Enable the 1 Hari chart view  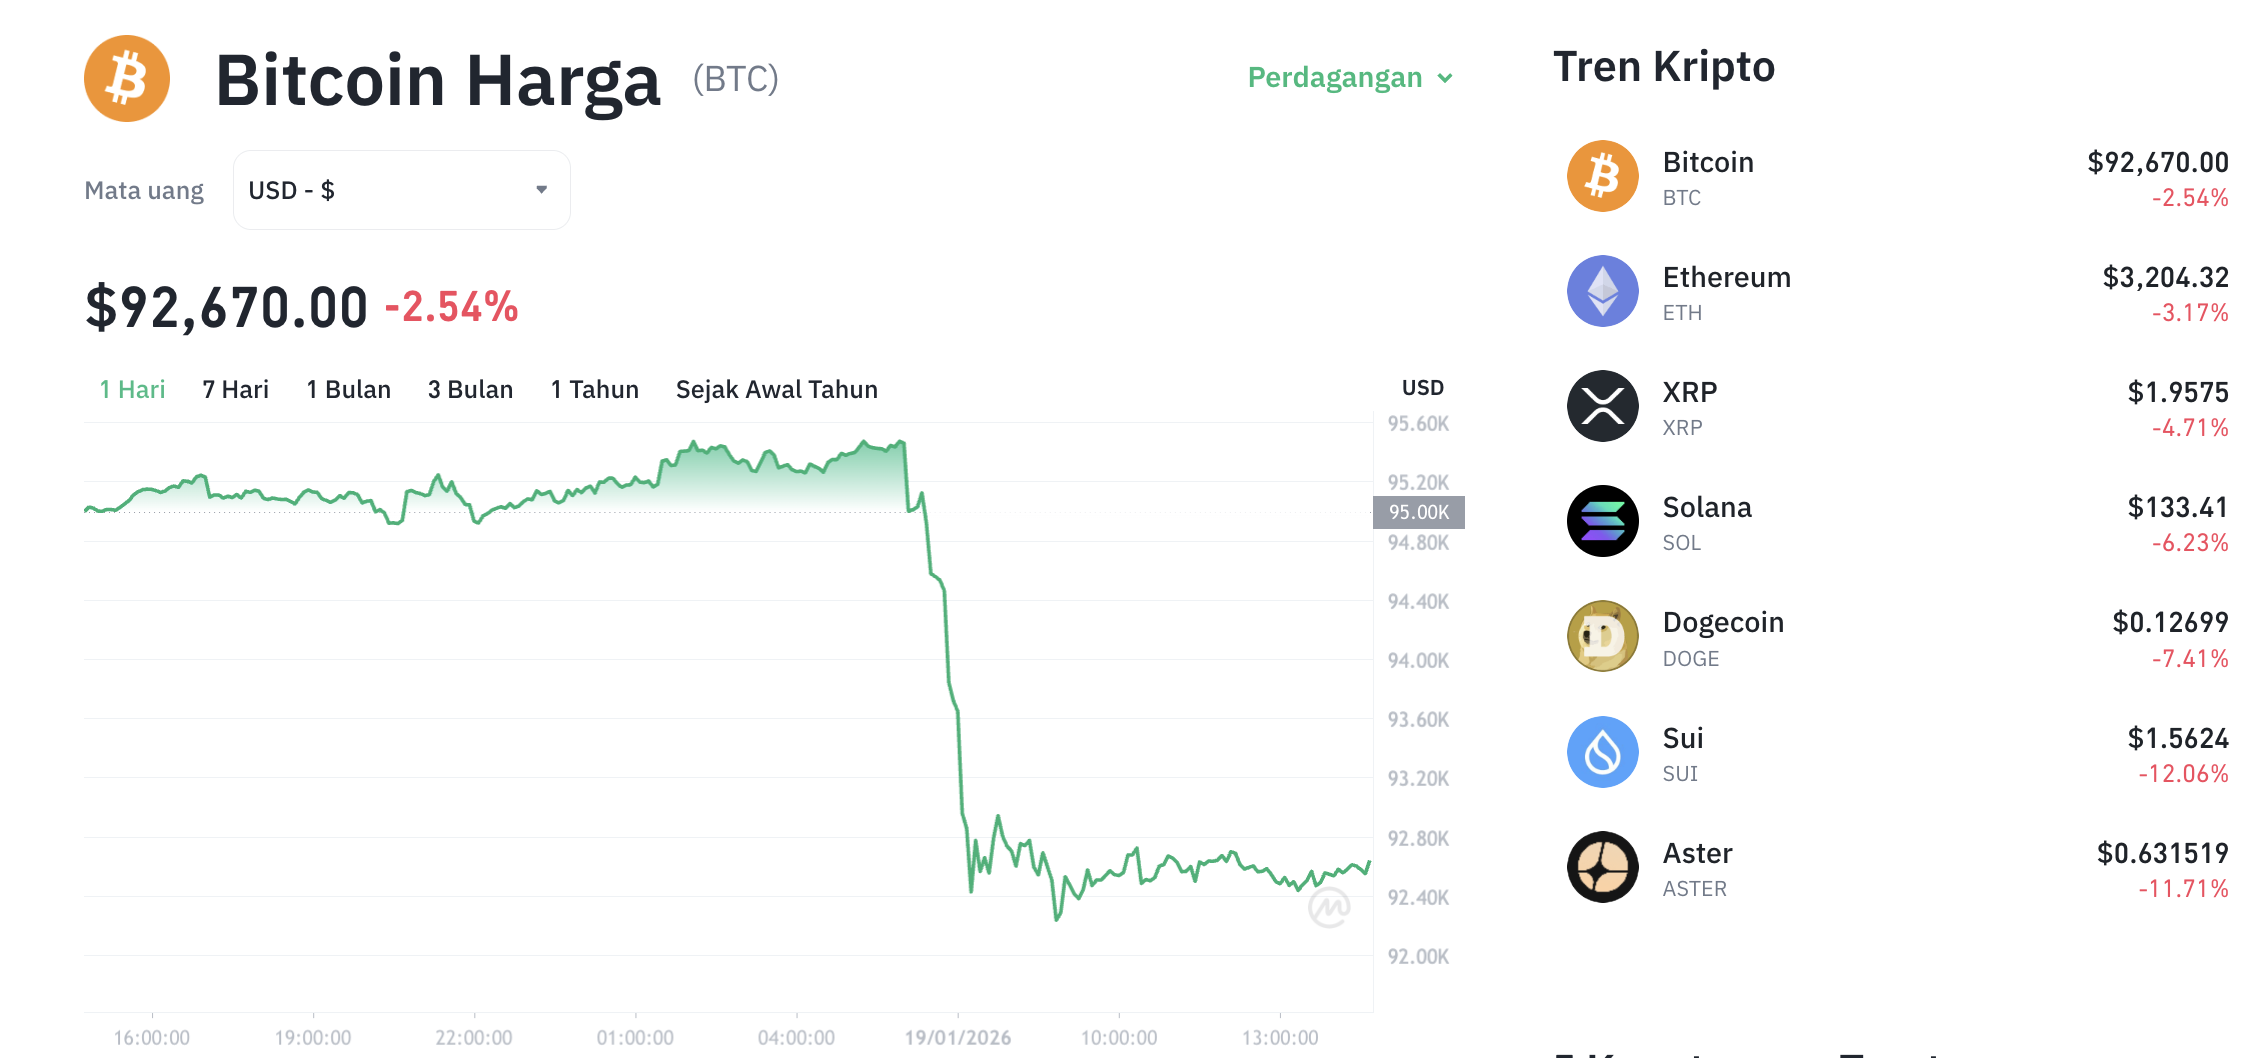[131, 390]
